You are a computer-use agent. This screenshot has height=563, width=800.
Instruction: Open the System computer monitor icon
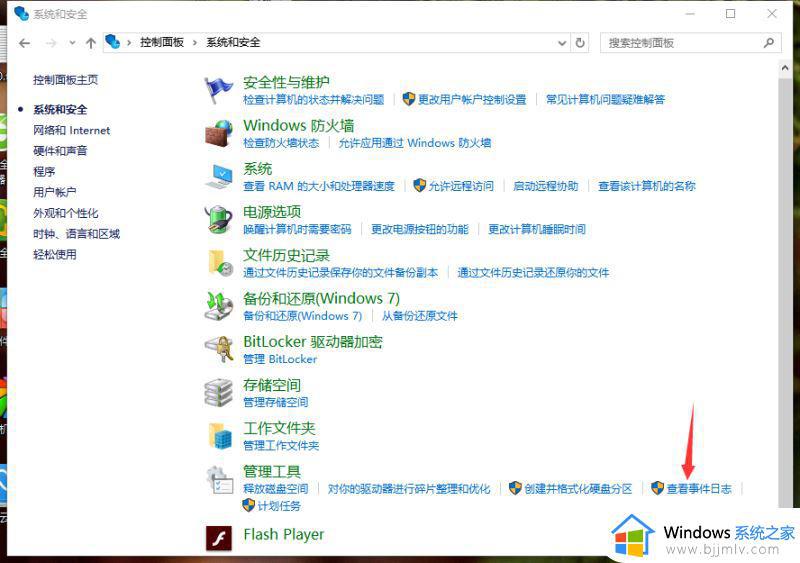pyautogui.click(x=219, y=176)
